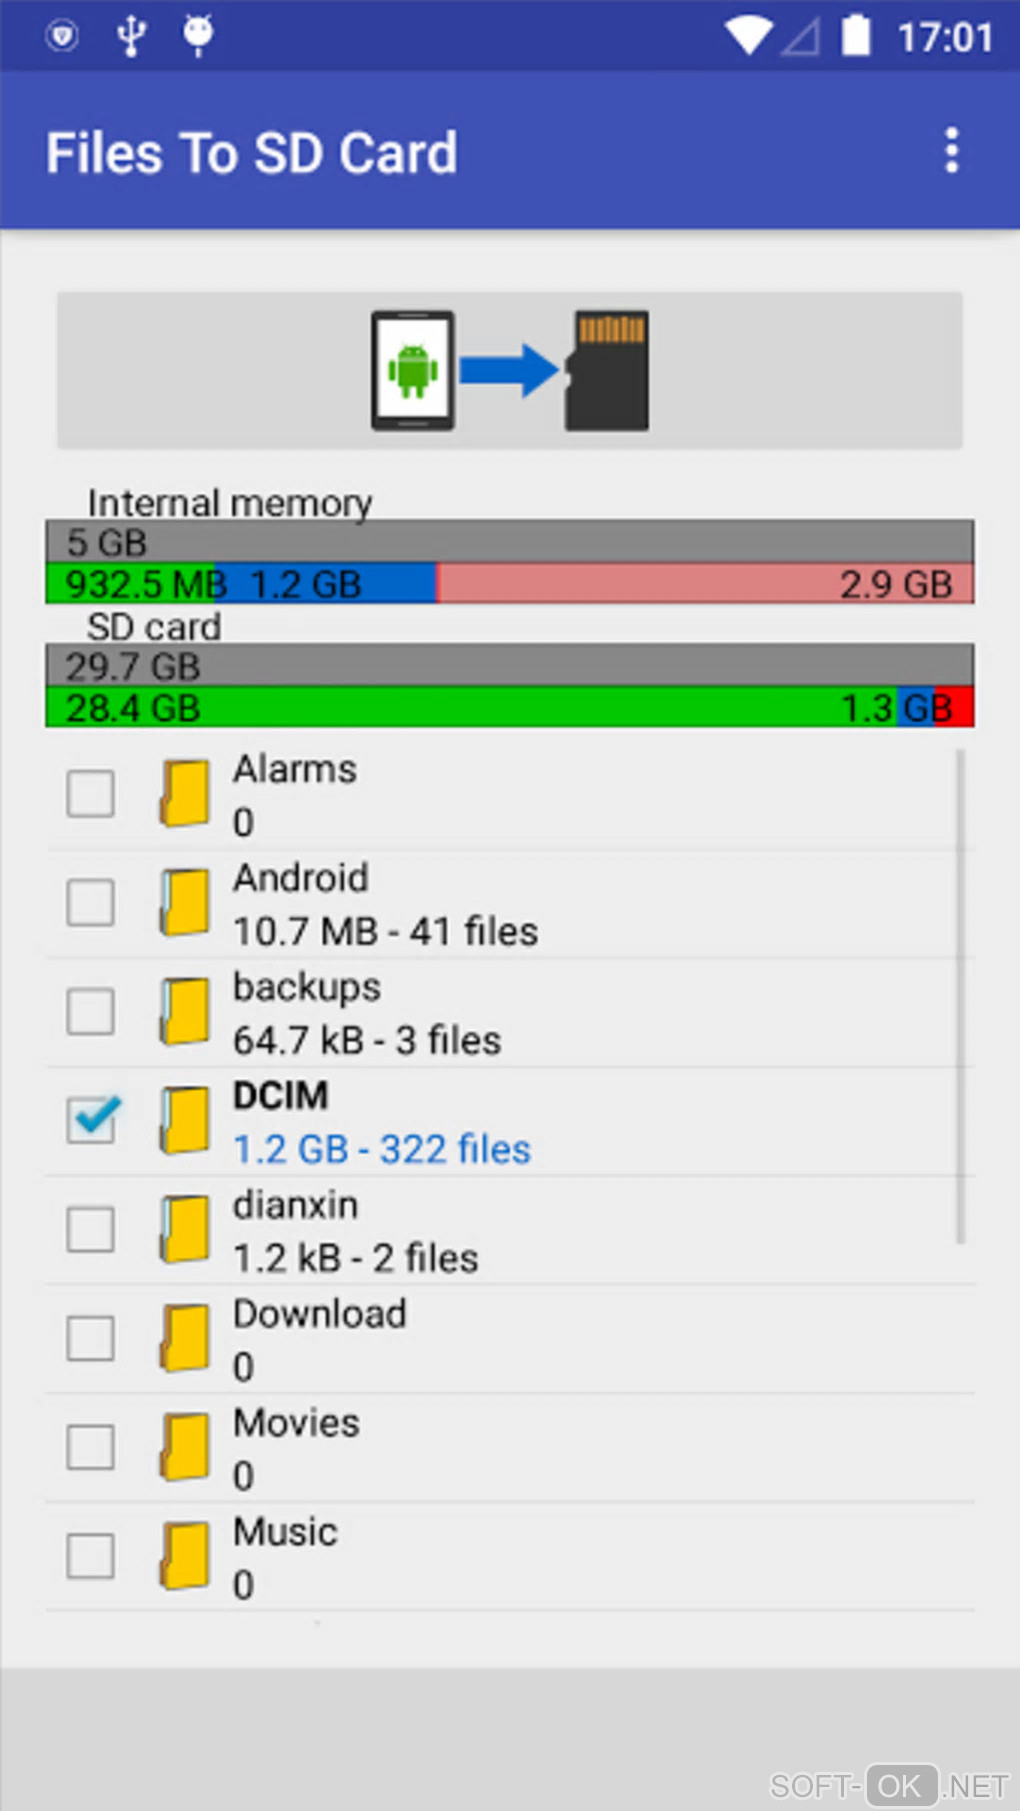Tap the USB status bar icon
Viewport: 1020px width, 1811px height.
[x=131, y=36]
